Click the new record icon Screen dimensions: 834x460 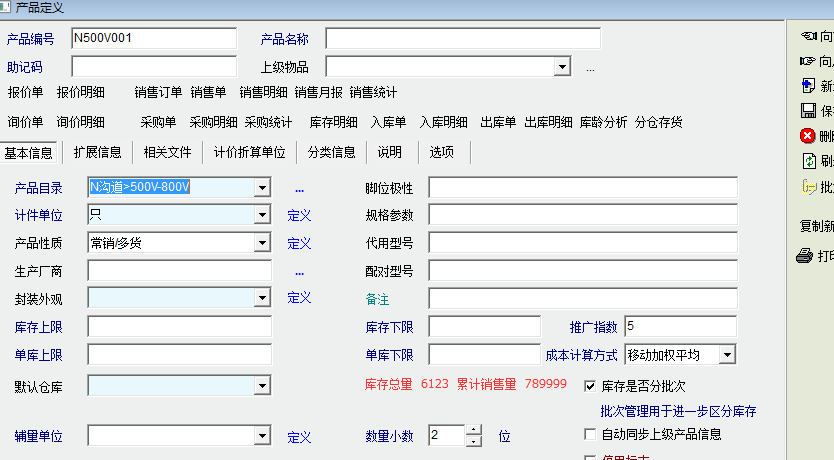[808, 85]
